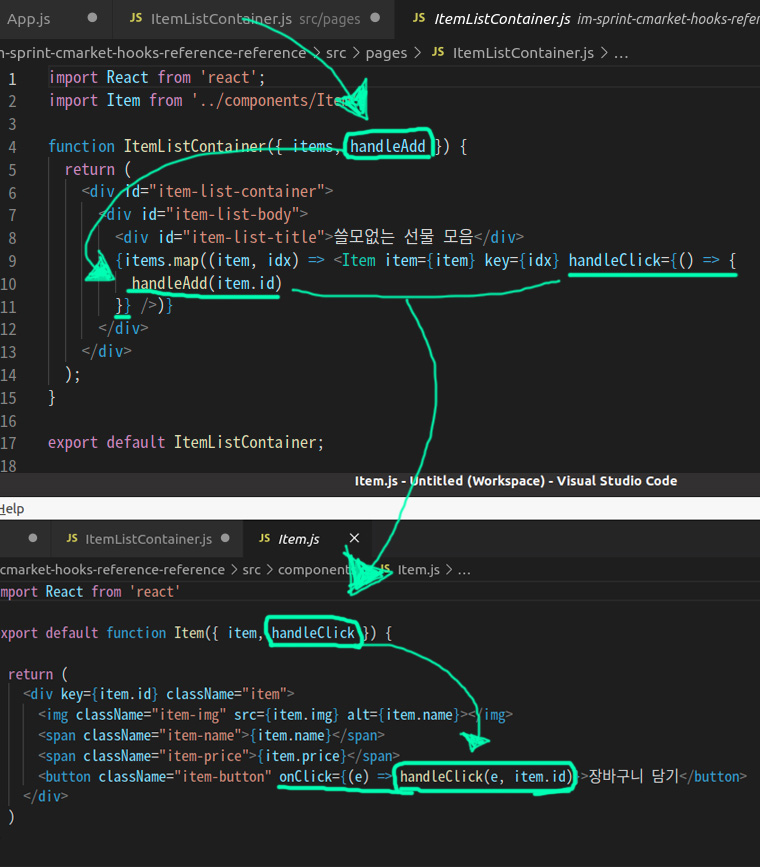Image resolution: width=760 pixels, height=867 pixels.
Task: Click JS icon on reference ItemListContainer.js tab
Action: pos(419,18)
